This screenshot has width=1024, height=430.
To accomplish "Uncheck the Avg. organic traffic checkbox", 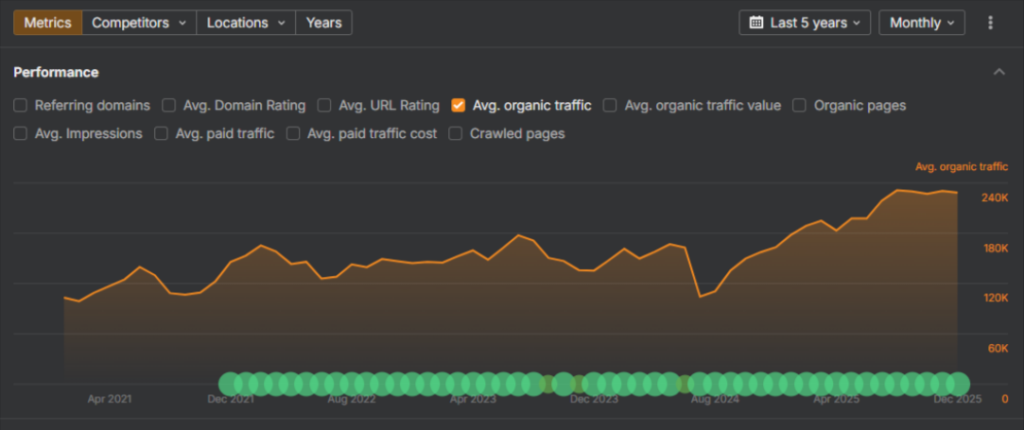I will pyautogui.click(x=458, y=105).
